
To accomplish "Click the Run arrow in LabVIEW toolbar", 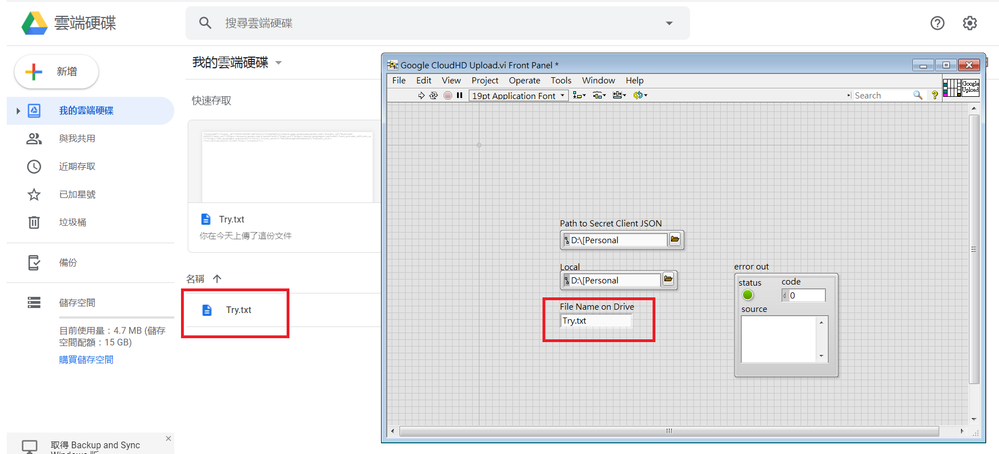I will coord(421,96).
